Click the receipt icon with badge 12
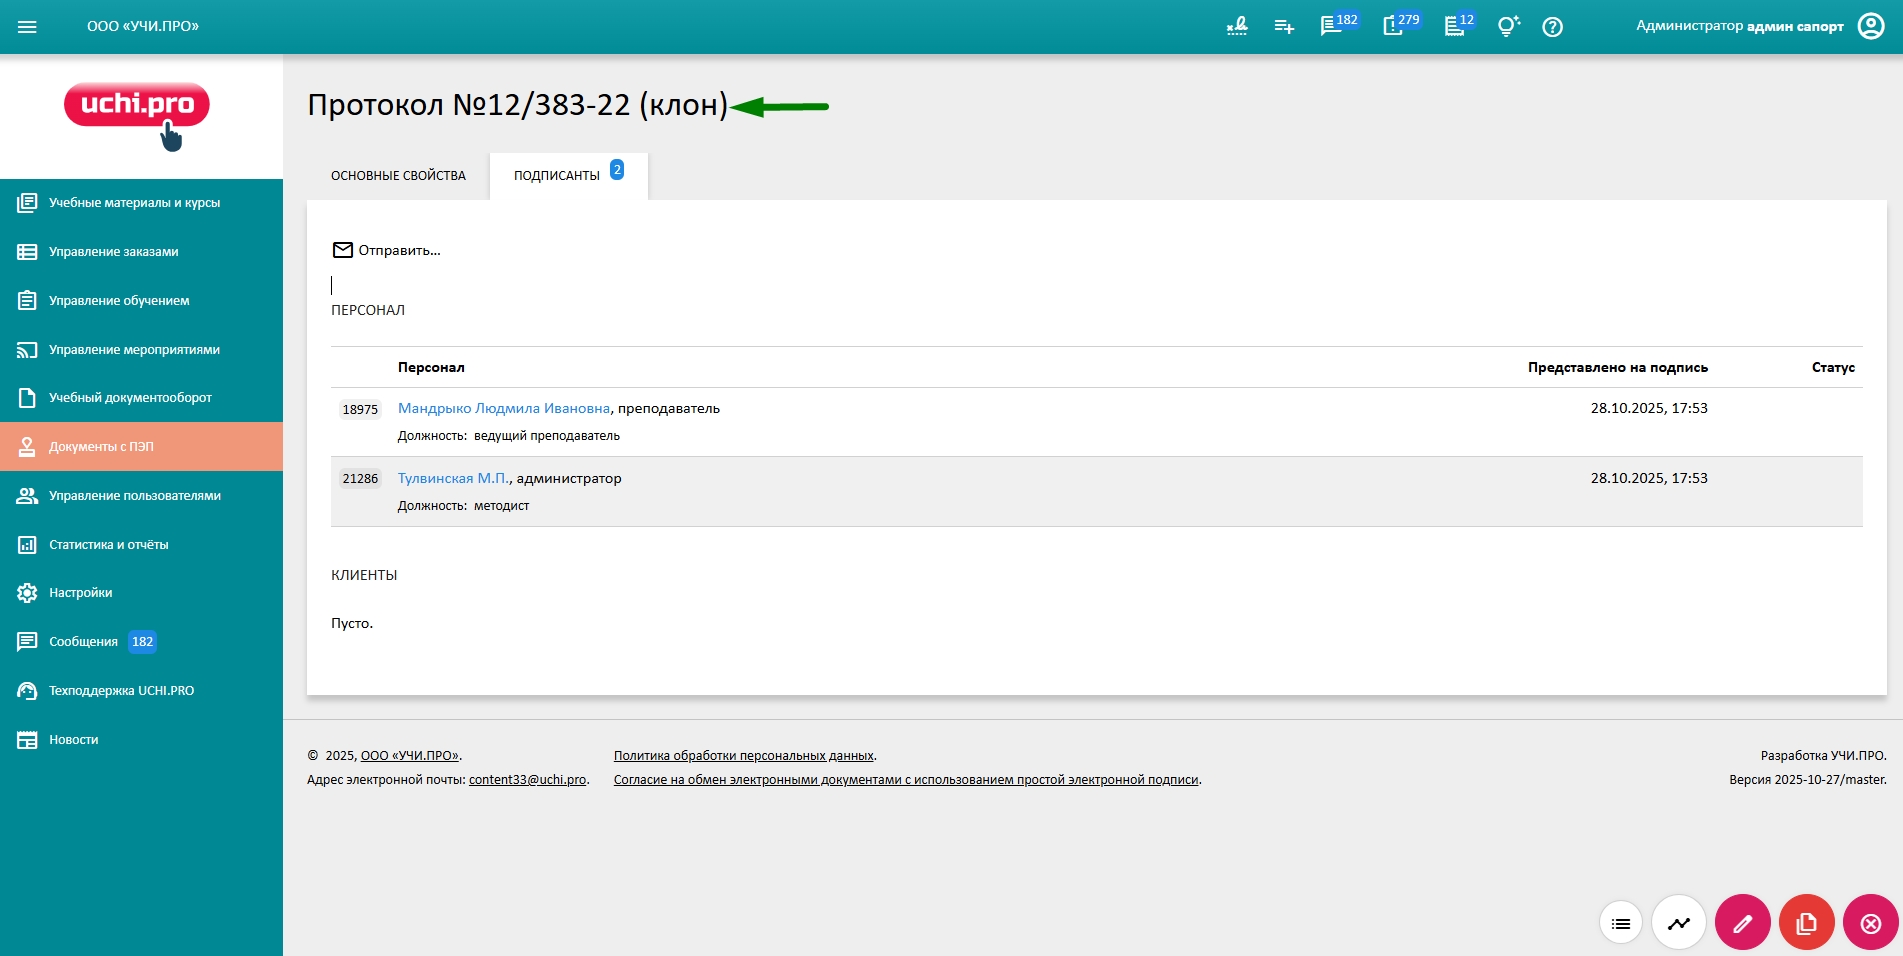Screen dimensions: 1903x956 (x=1455, y=27)
